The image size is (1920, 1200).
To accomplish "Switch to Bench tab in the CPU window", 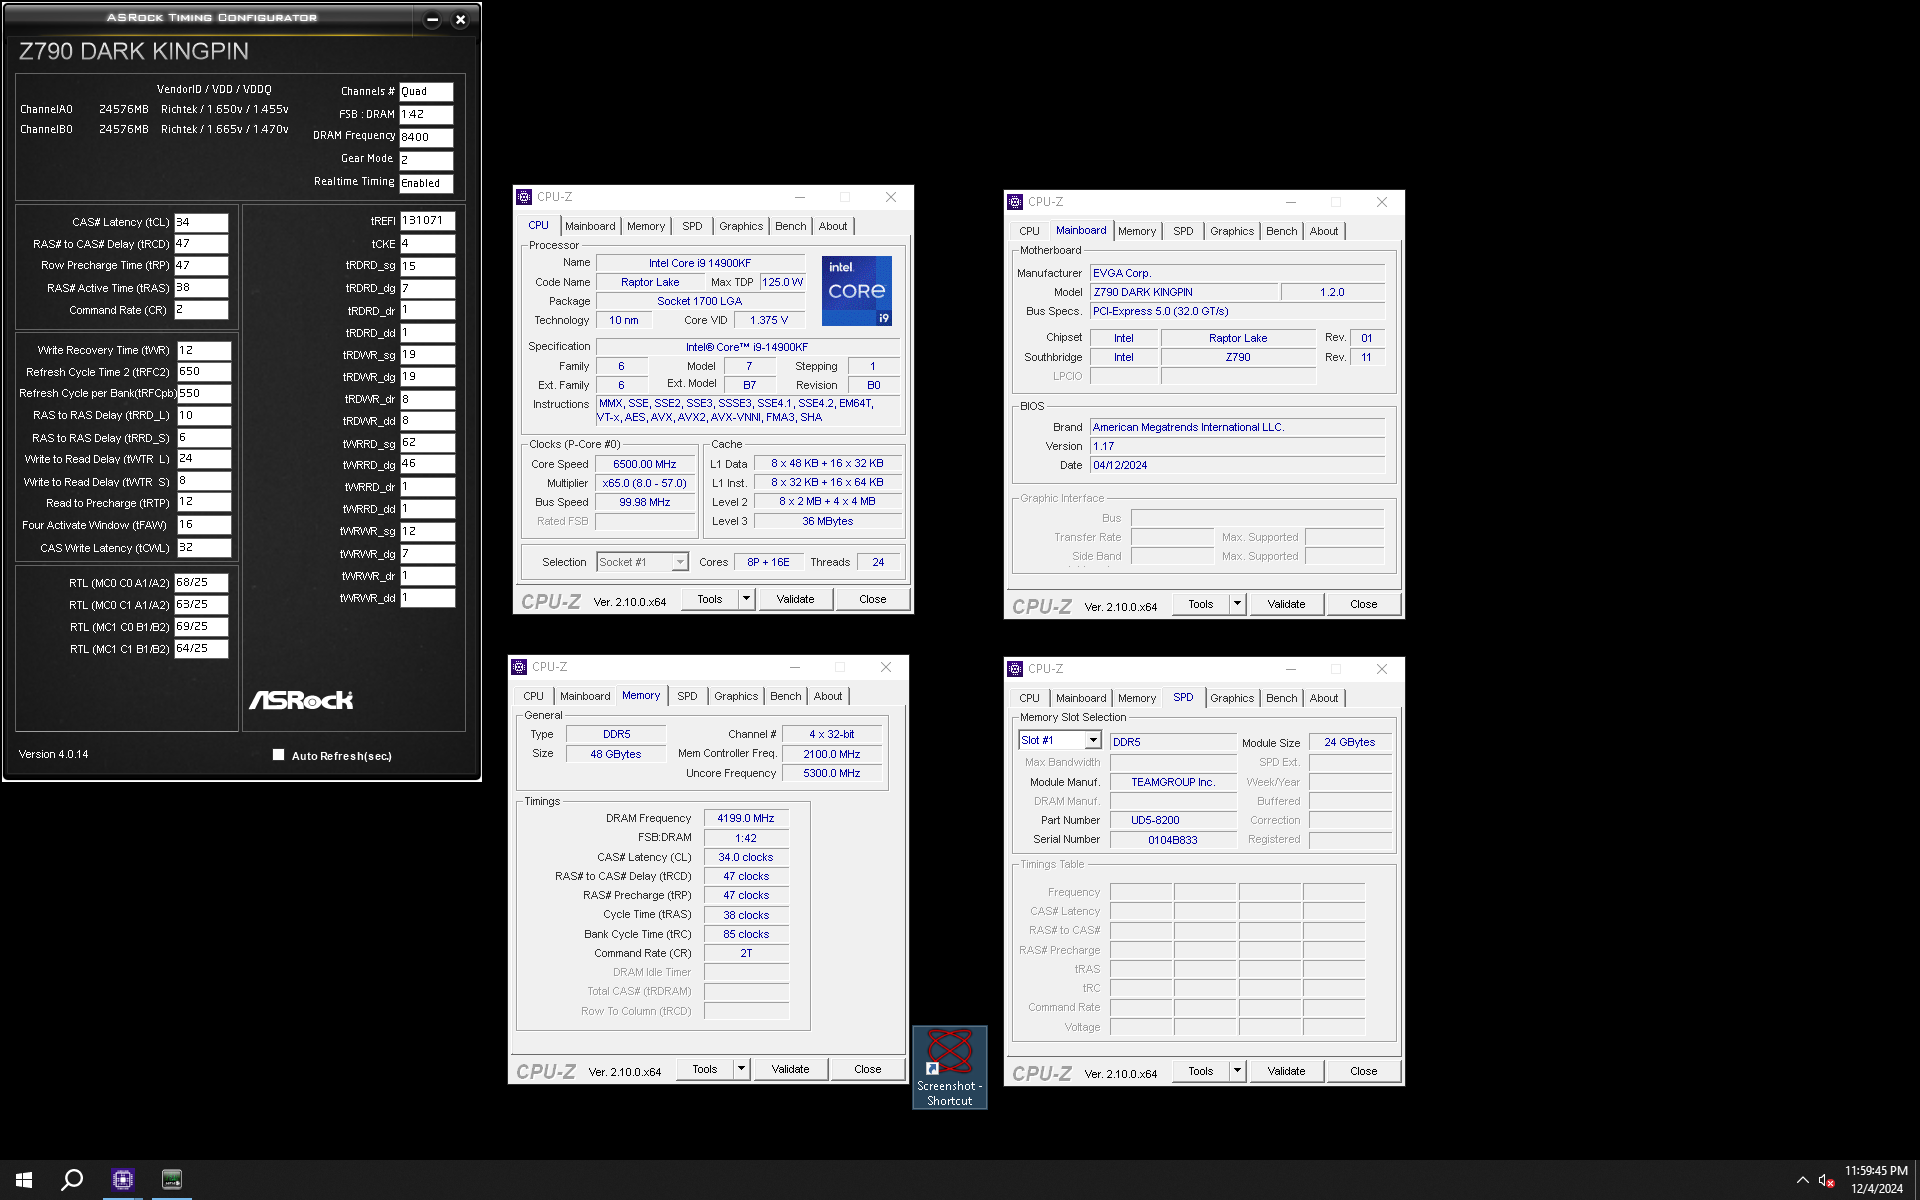I will pyautogui.click(x=790, y=226).
